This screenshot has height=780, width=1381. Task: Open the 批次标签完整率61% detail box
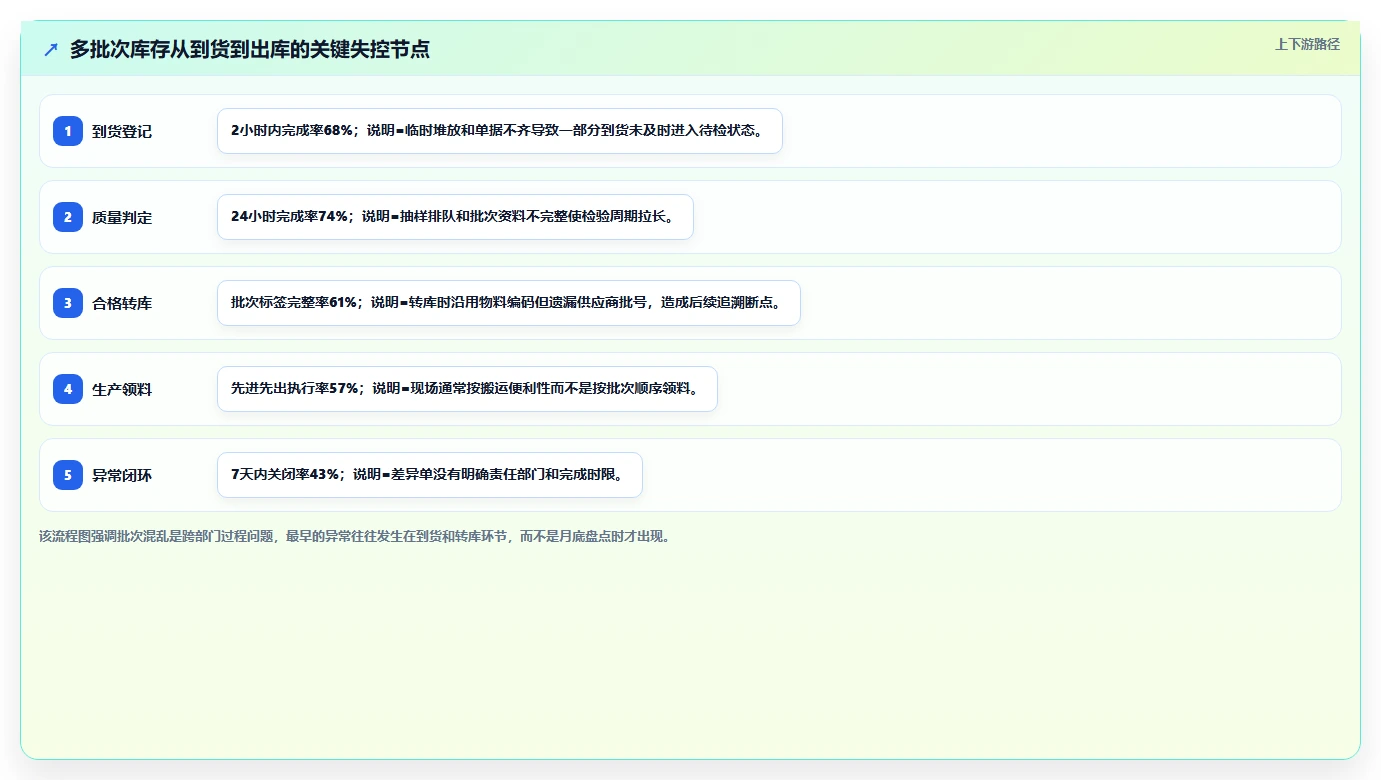point(509,303)
